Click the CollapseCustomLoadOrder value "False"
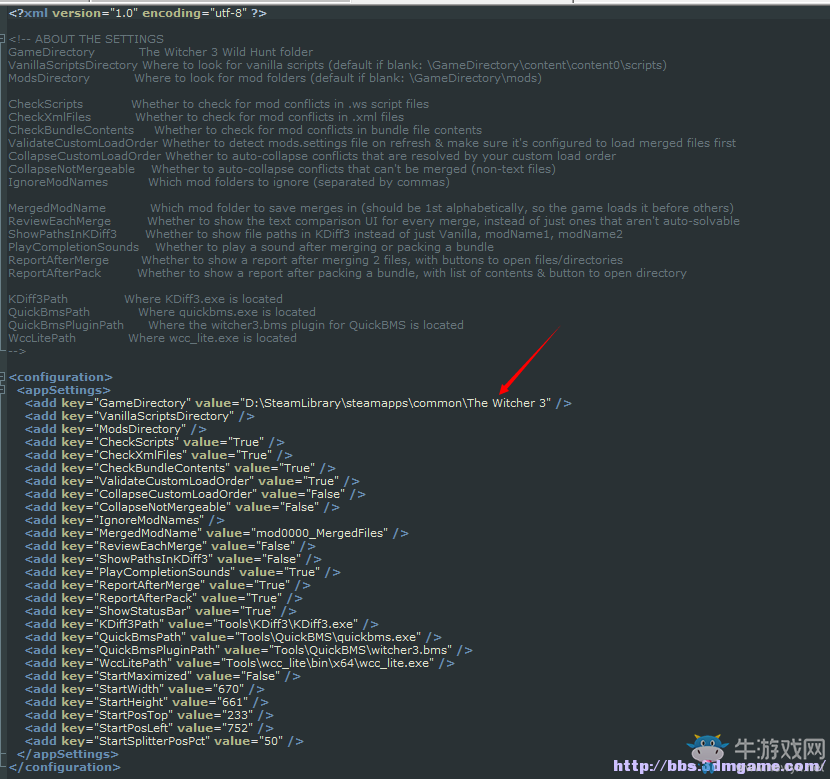Screen dimensions: 830x779 [x=324, y=494]
